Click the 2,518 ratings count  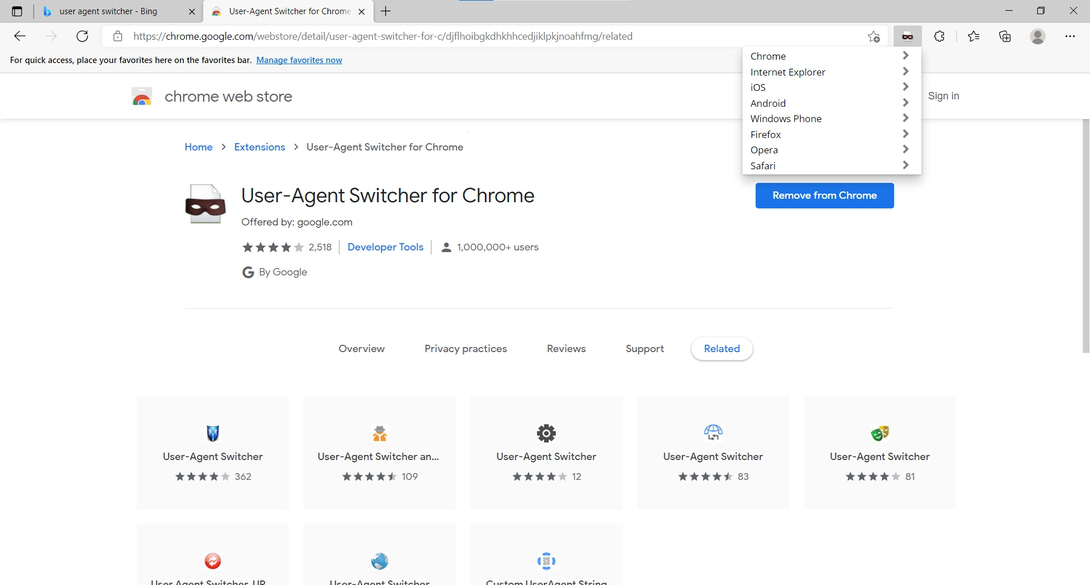pyautogui.click(x=320, y=247)
